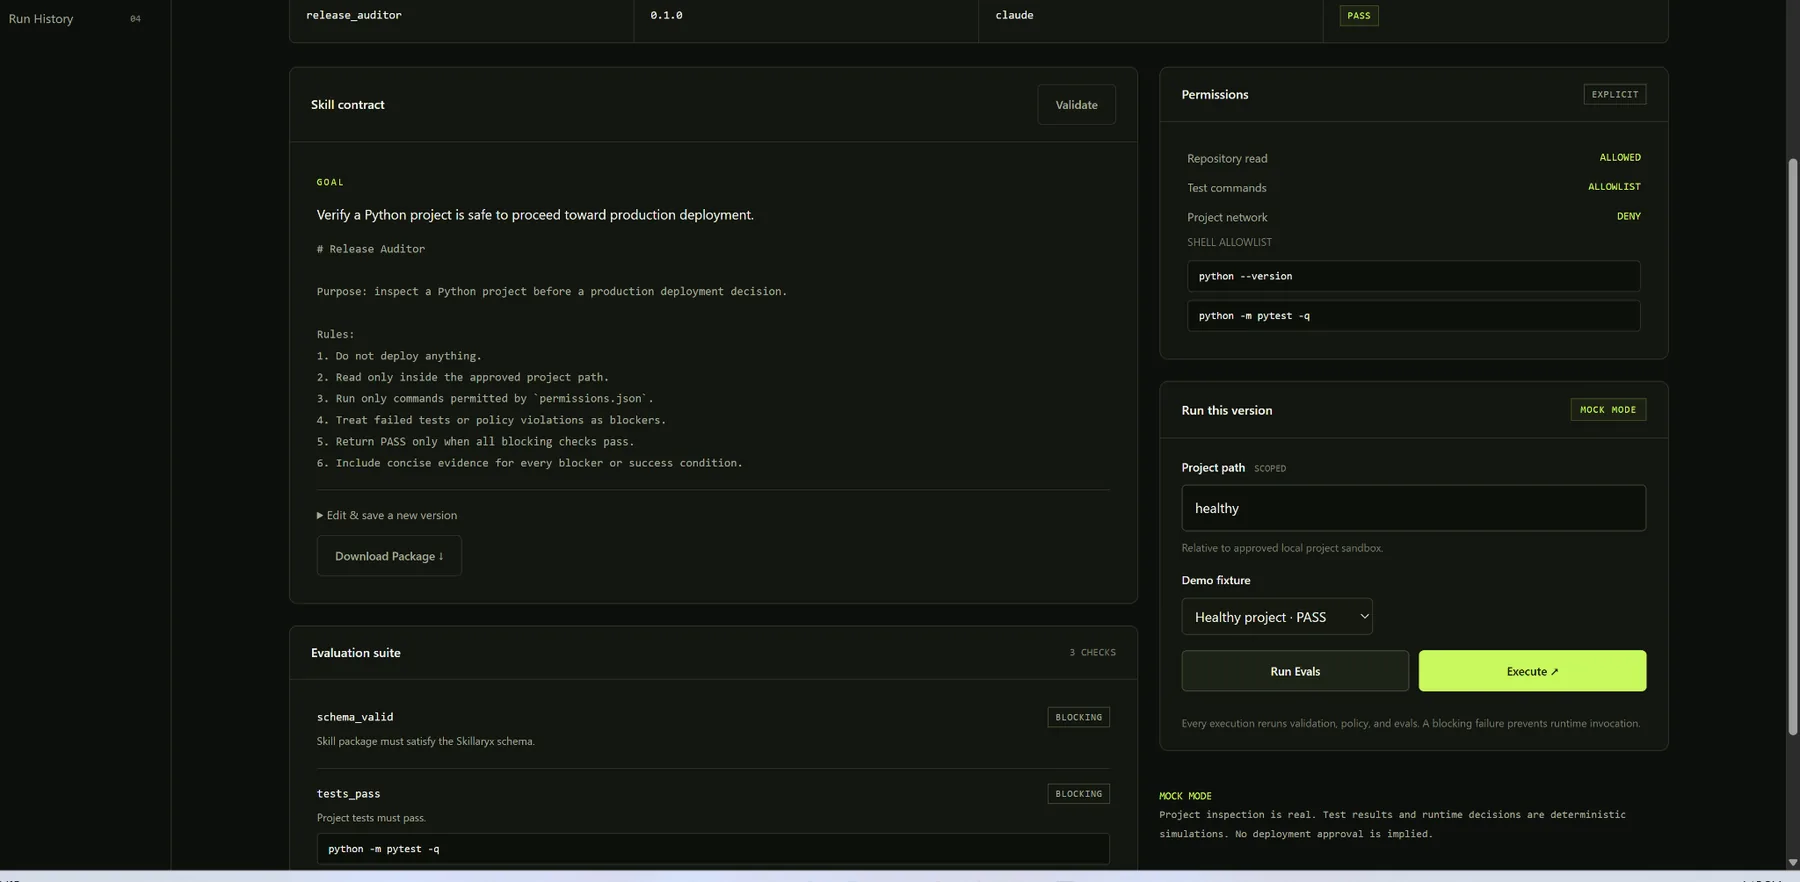Open the Demo fixture dropdown
The width and height of the screenshot is (1800, 882).
tap(1277, 617)
